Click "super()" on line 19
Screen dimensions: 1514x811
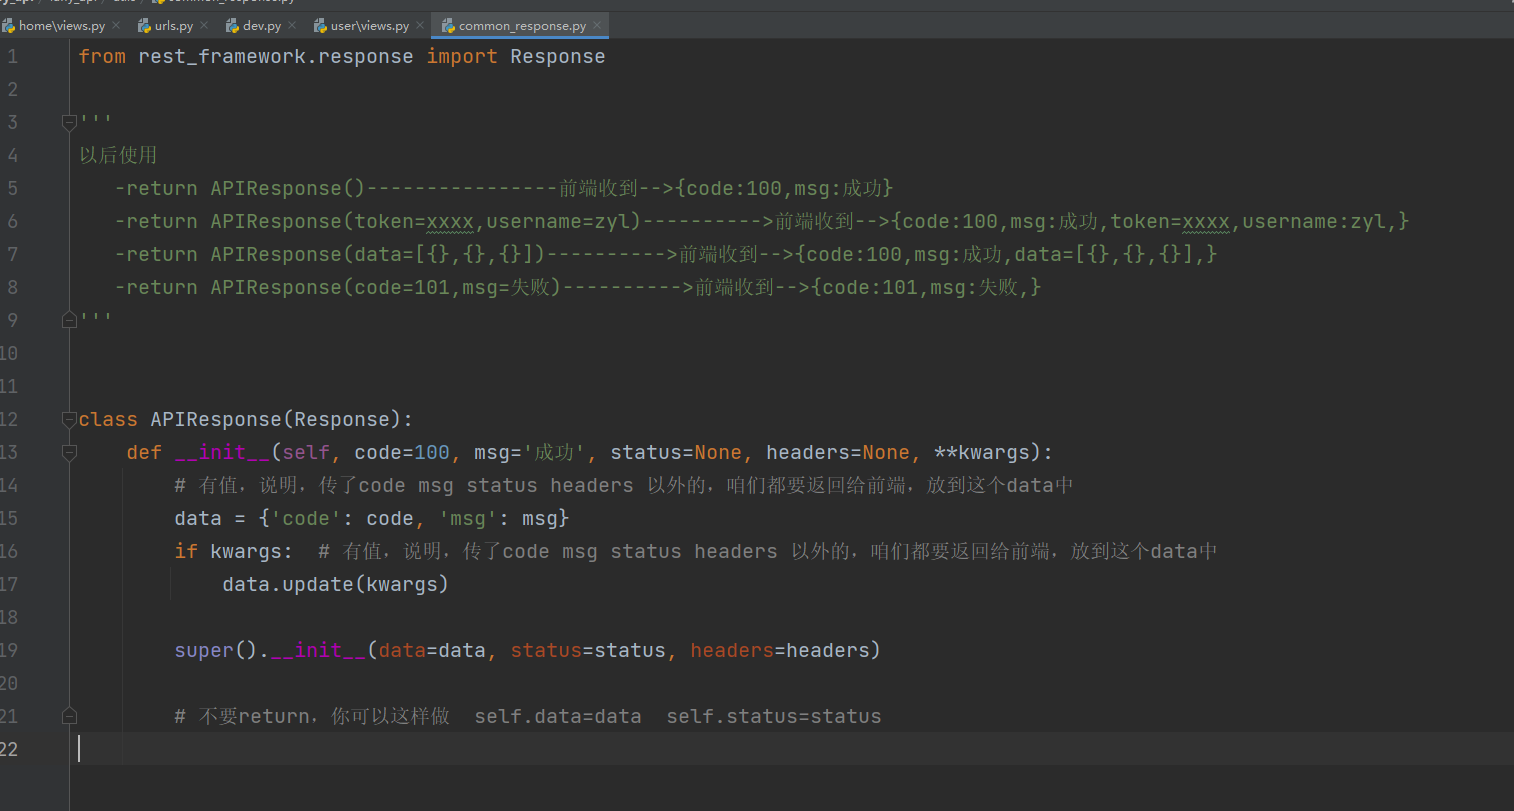tap(216, 650)
